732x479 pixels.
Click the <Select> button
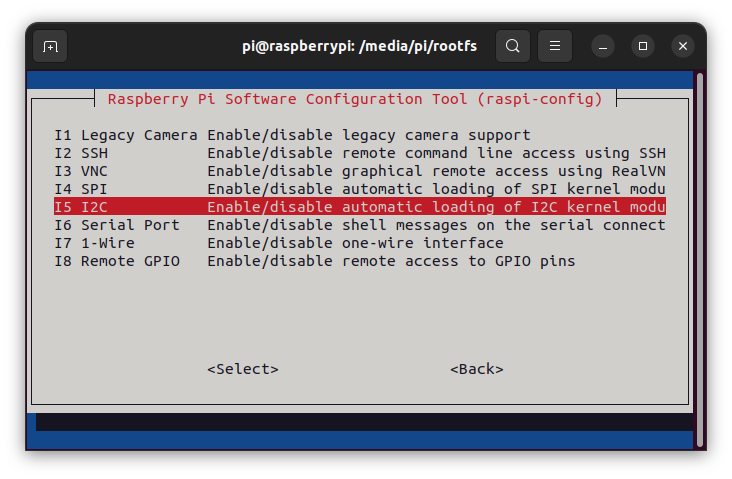243,369
